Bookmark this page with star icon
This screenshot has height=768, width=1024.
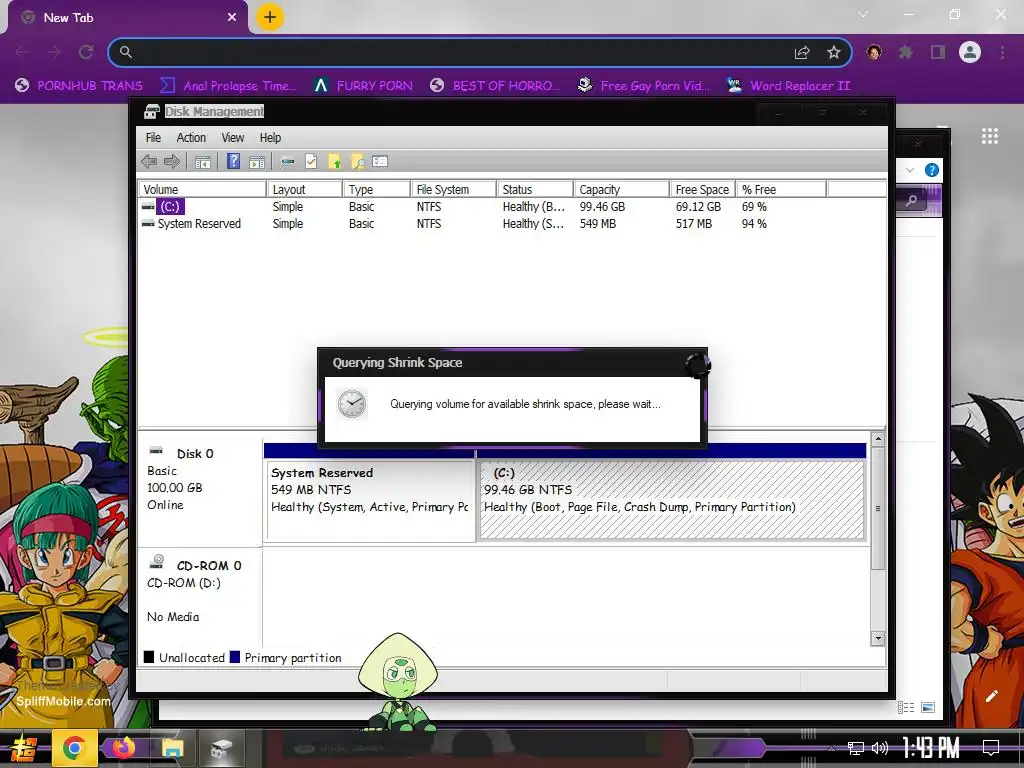point(833,52)
